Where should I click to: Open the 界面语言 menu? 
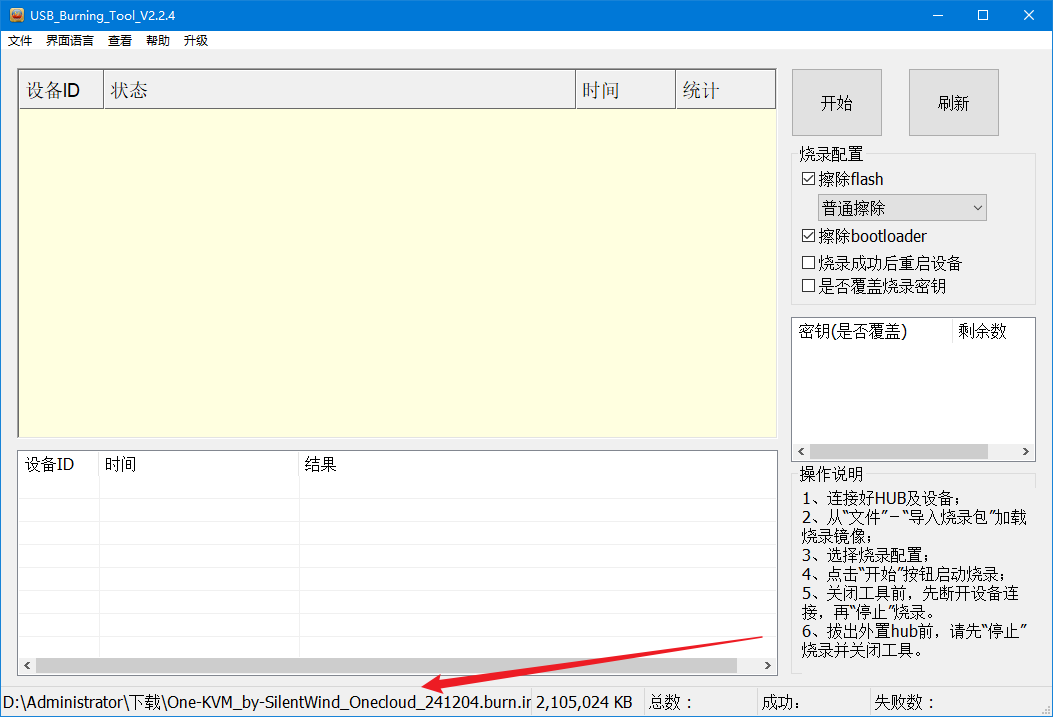(x=70, y=41)
